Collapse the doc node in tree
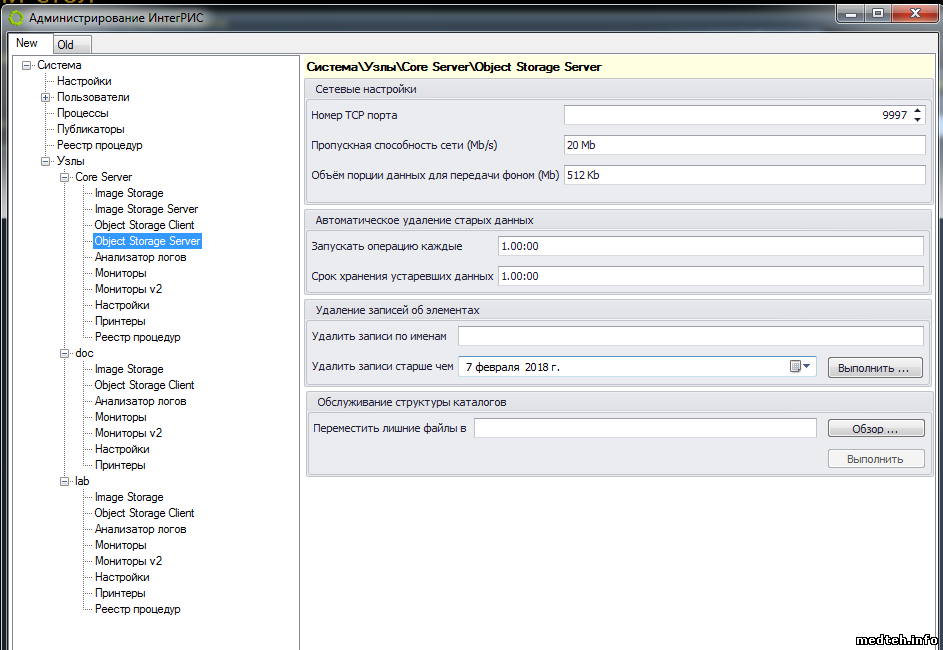The height and width of the screenshot is (650, 943). (65, 354)
